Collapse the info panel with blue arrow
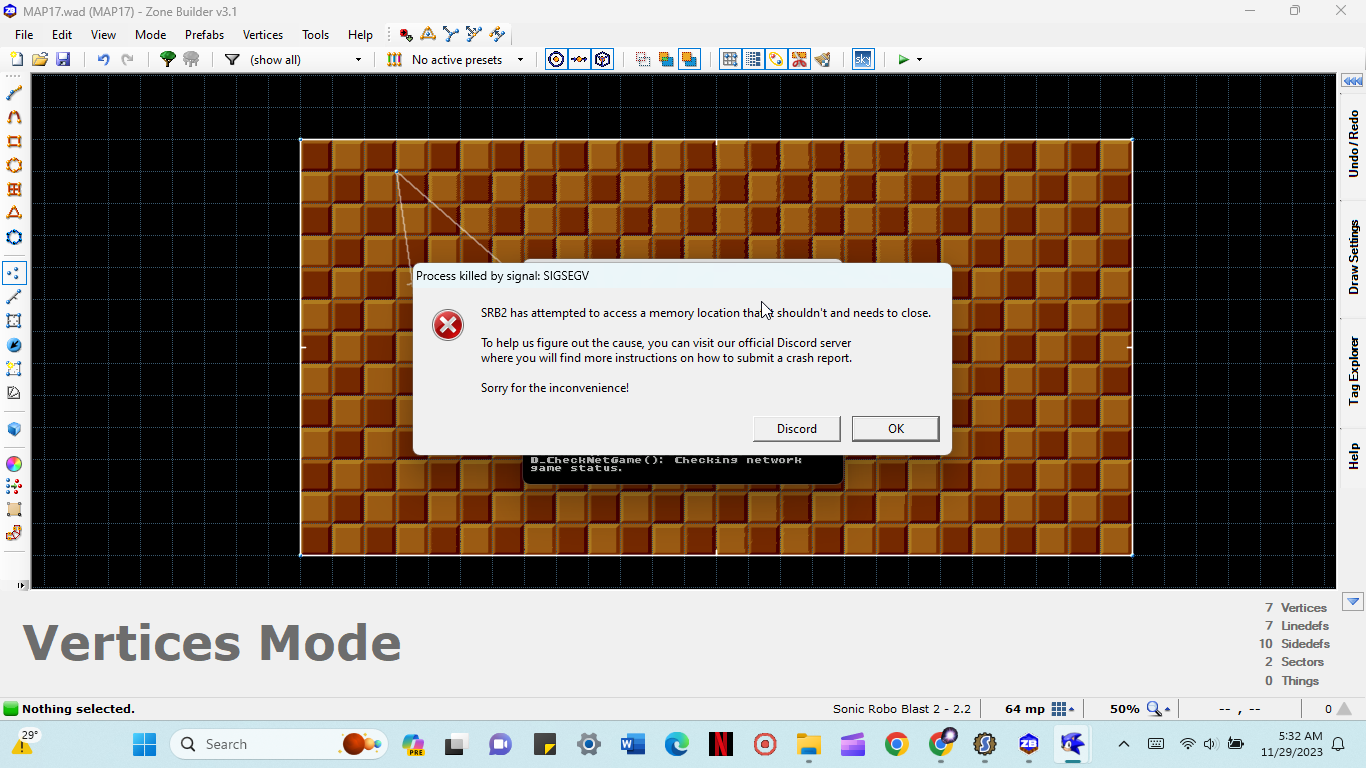 1353,602
